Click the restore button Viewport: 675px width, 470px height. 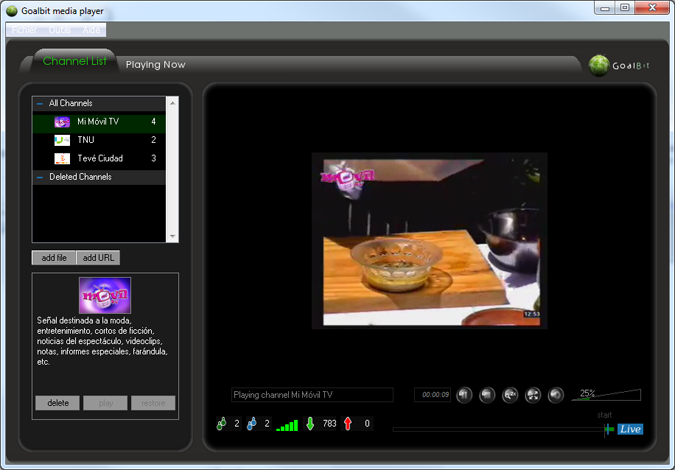pyautogui.click(x=153, y=403)
